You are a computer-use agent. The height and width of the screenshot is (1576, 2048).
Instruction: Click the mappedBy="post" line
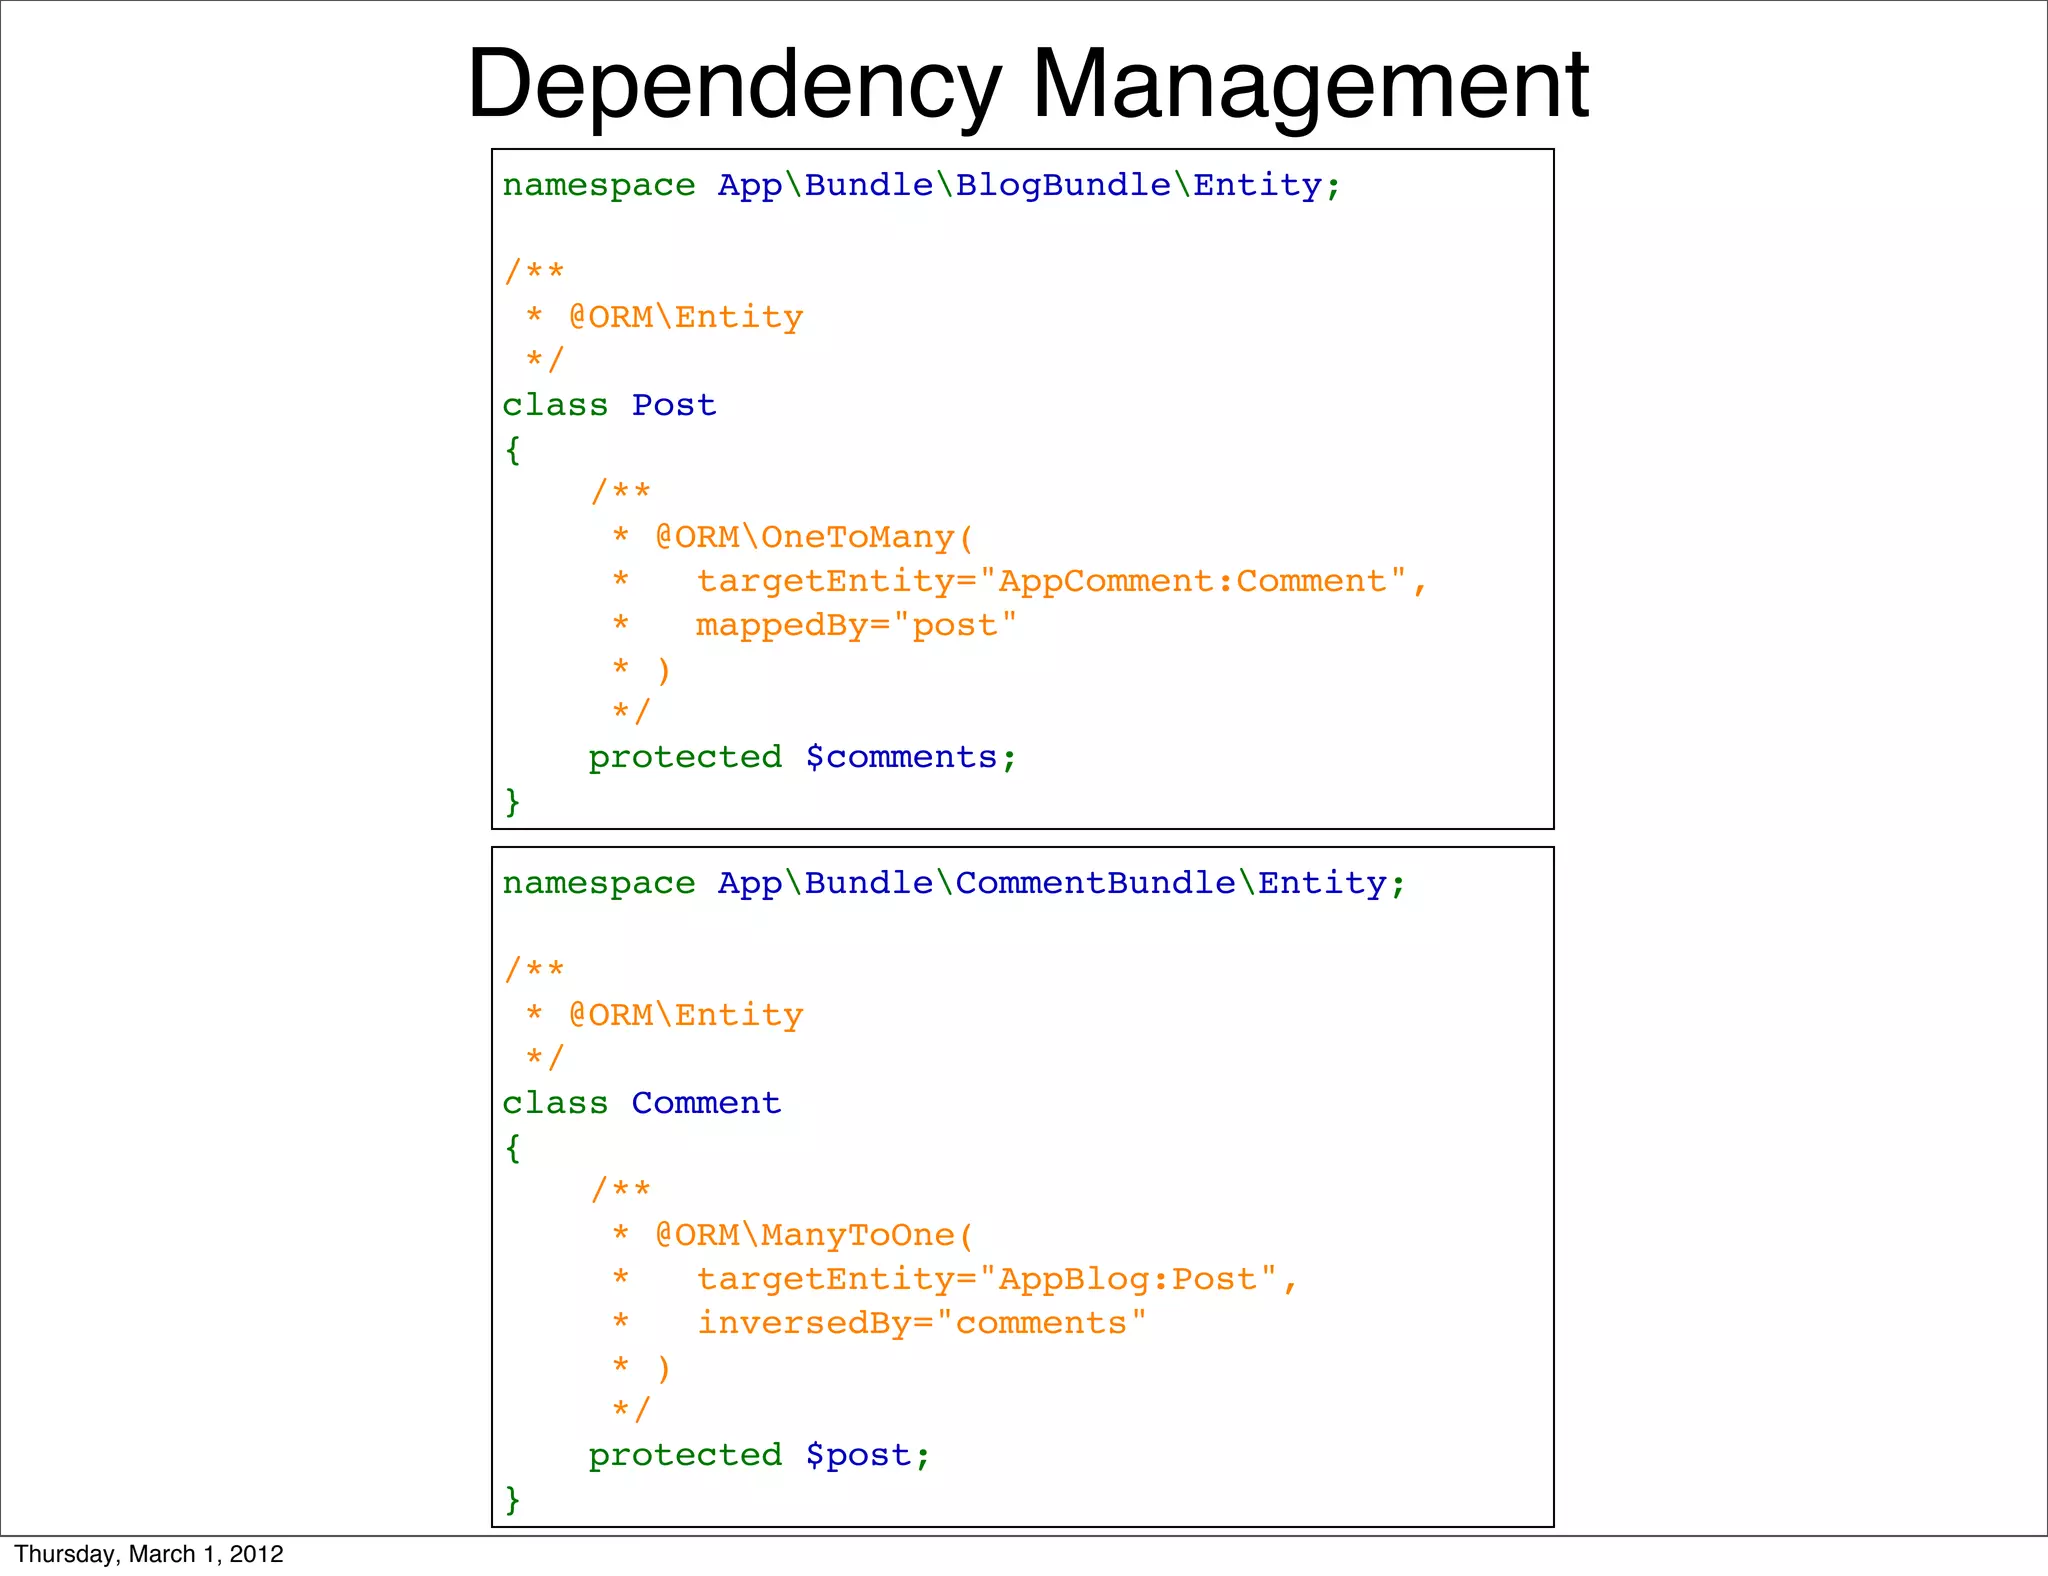tap(856, 625)
